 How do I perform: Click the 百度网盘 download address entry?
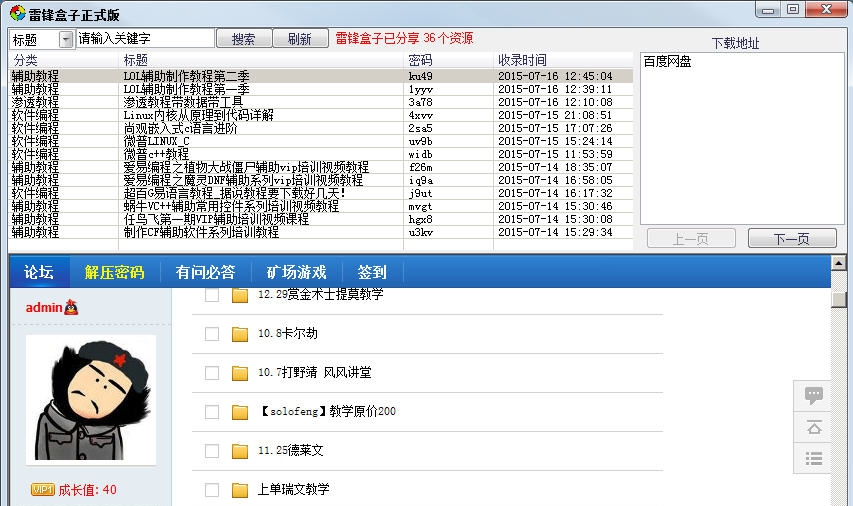[x=667, y=61]
